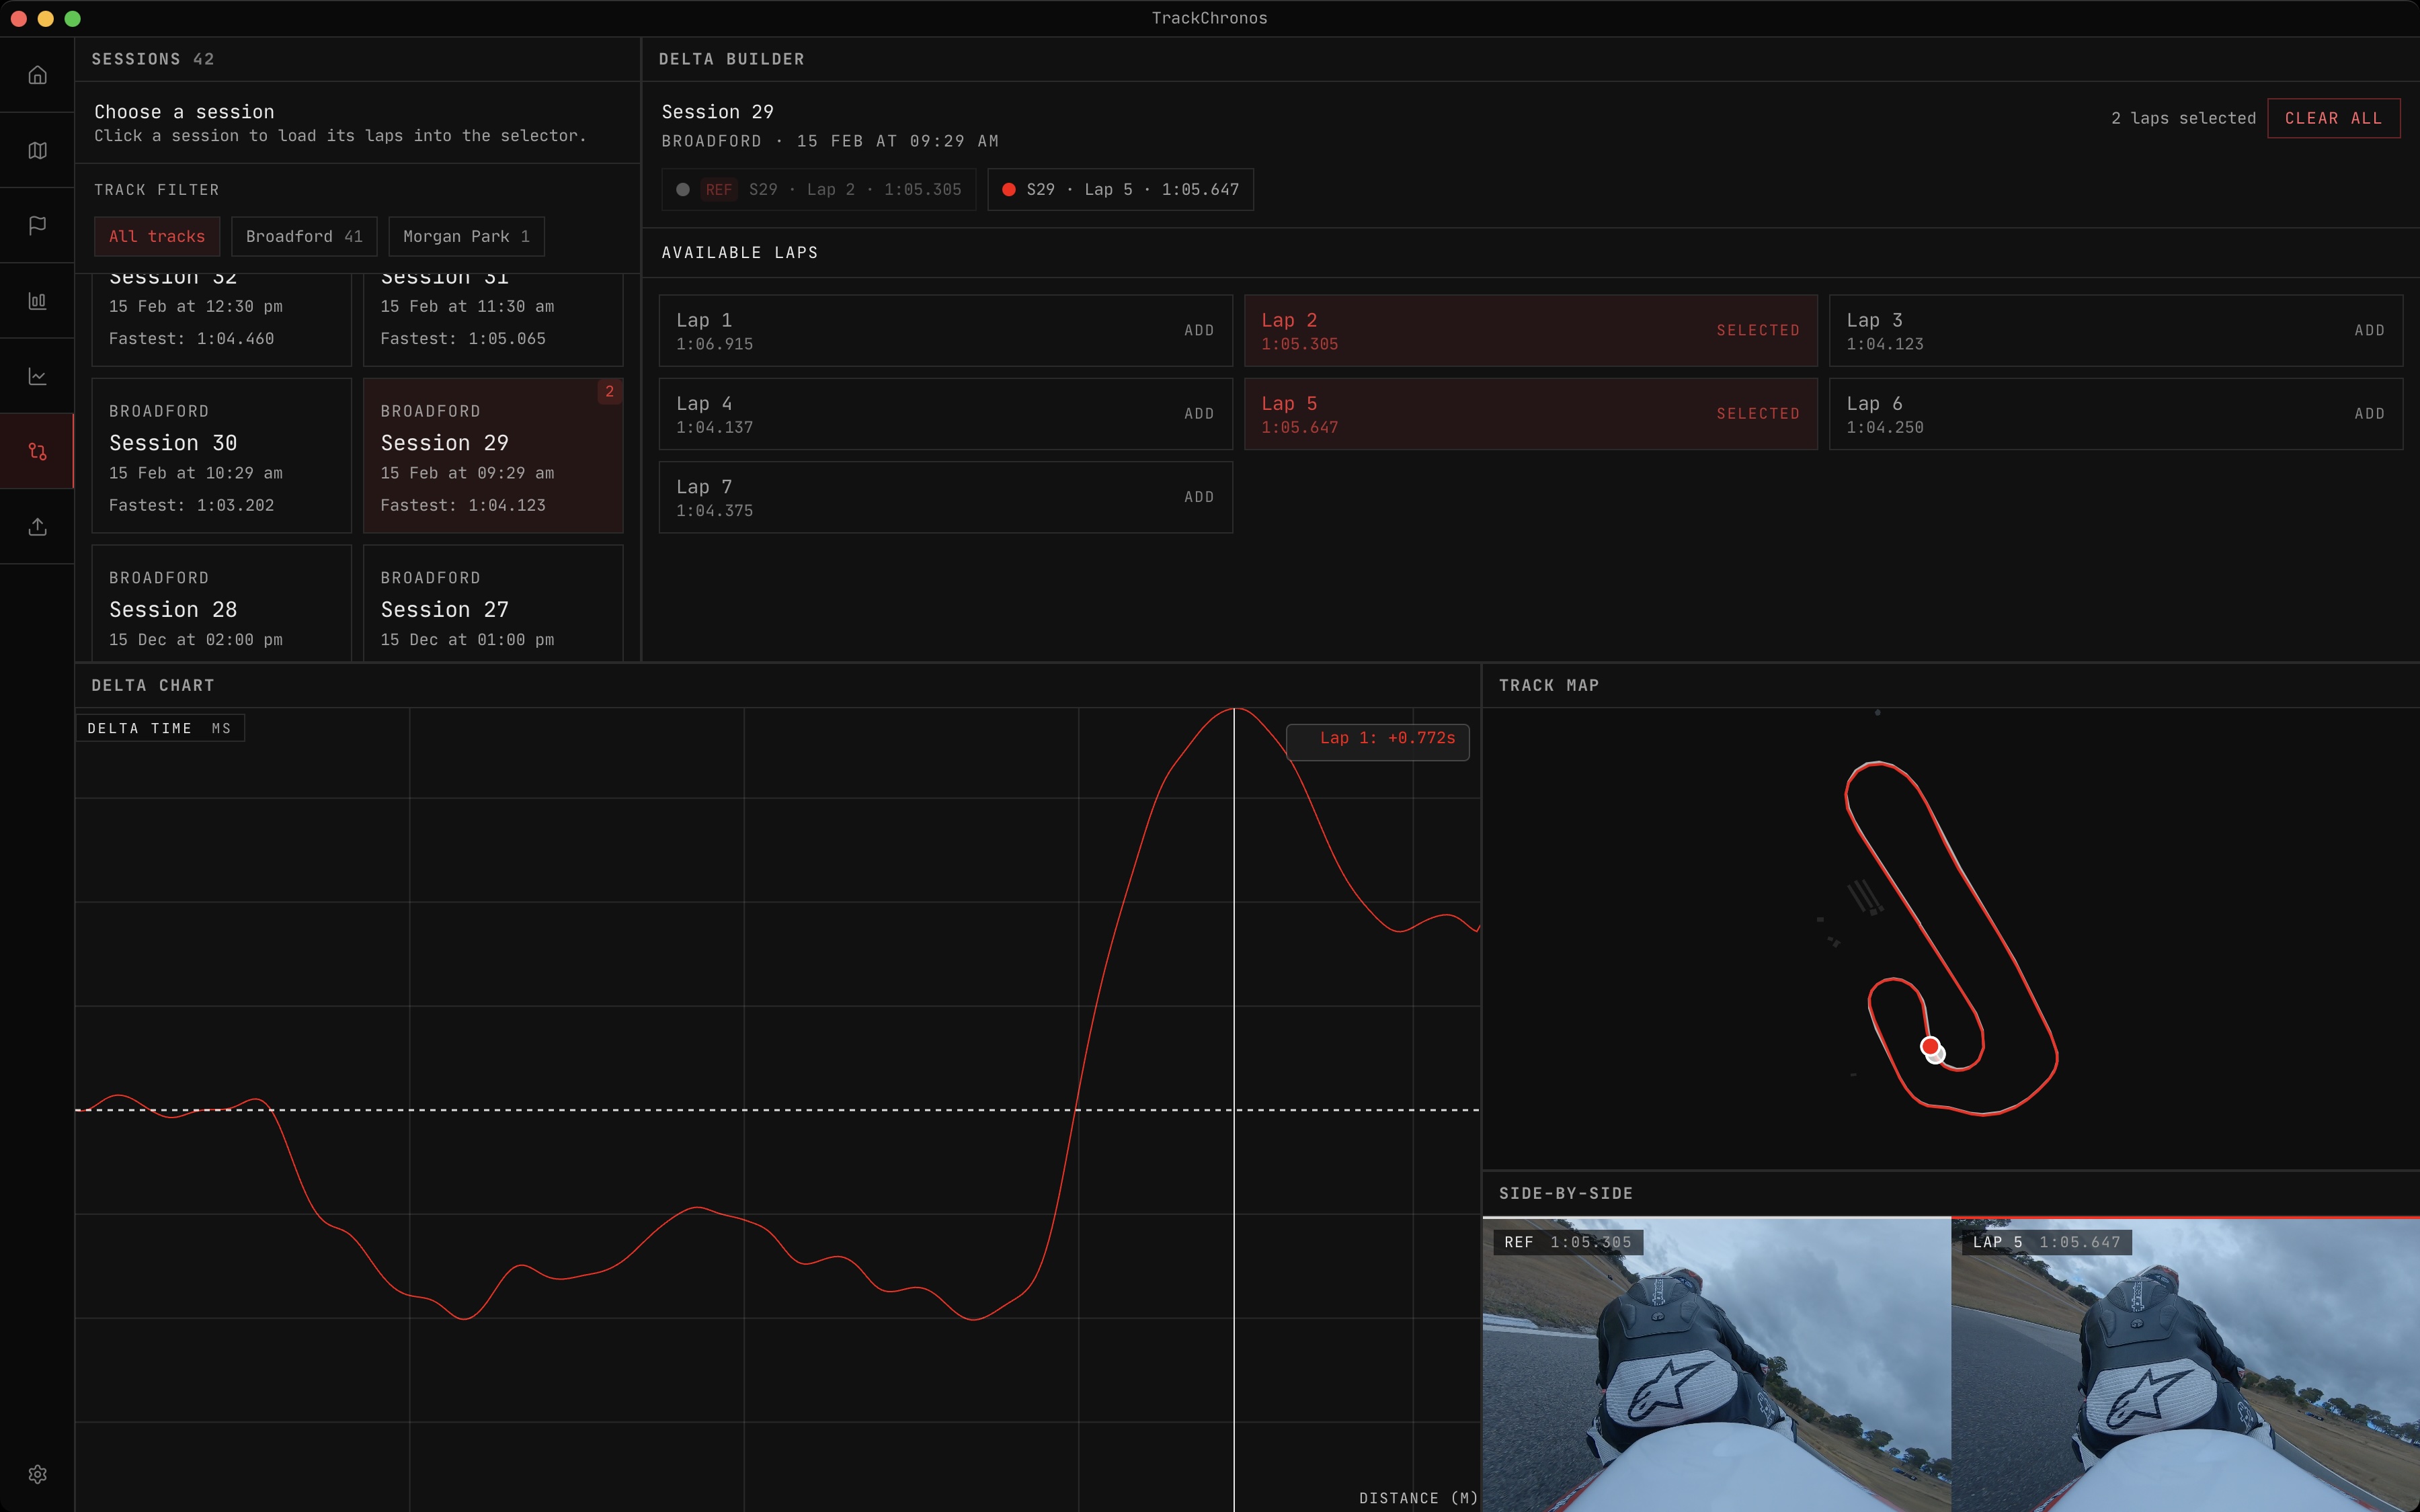Select the delta comparison route icon
The image size is (2420, 1512).
pyautogui.click(x=37, y=451)
